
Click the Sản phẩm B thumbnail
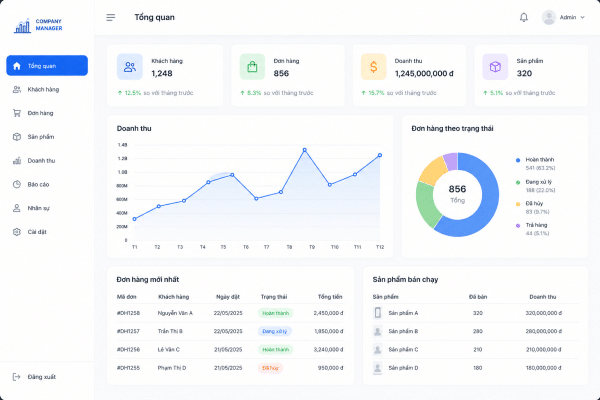pyautogui.click(x=378, y=331)
